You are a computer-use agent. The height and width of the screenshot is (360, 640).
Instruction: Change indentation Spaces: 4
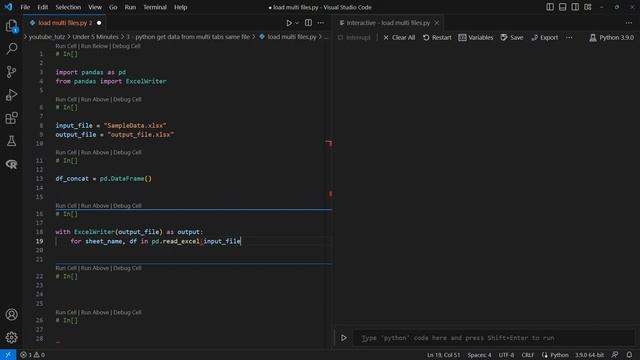[480, 355]
